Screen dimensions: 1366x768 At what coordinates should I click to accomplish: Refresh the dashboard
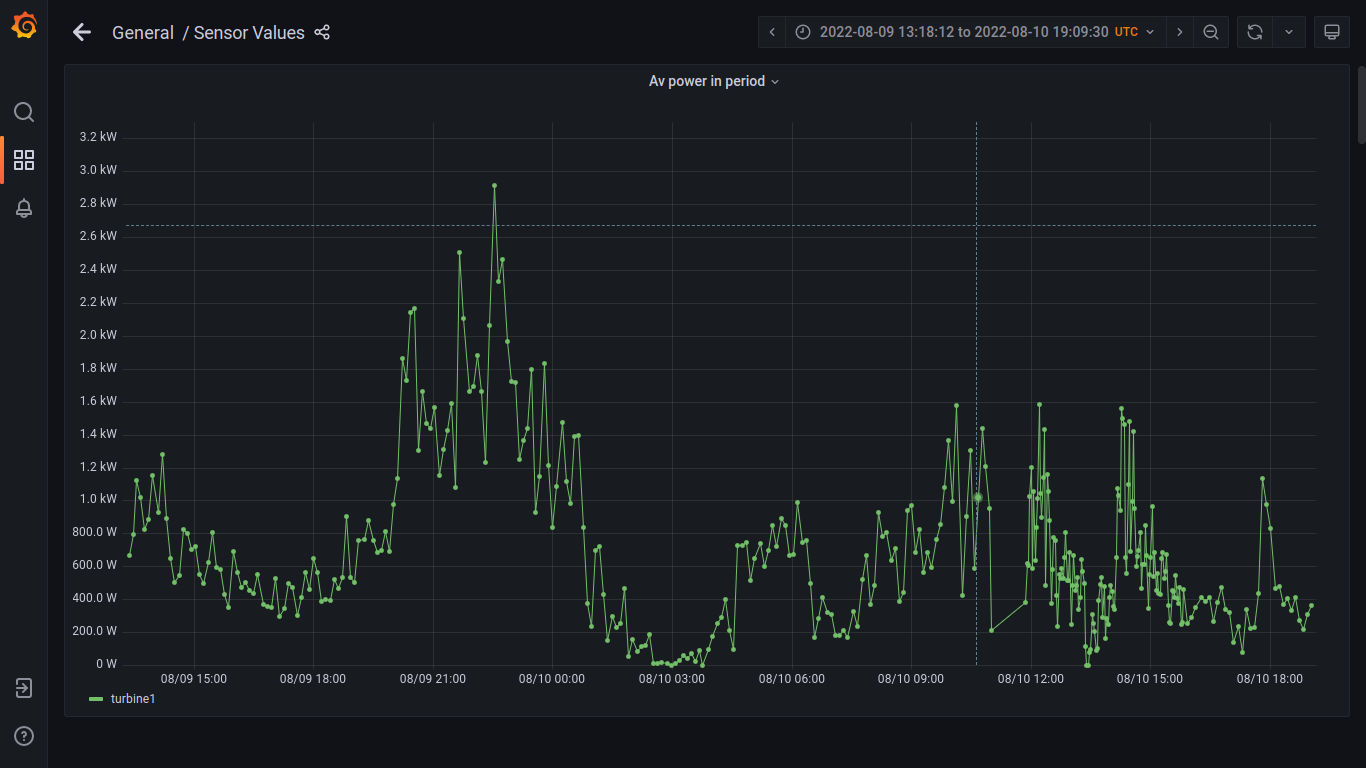tap(1254, 32)
